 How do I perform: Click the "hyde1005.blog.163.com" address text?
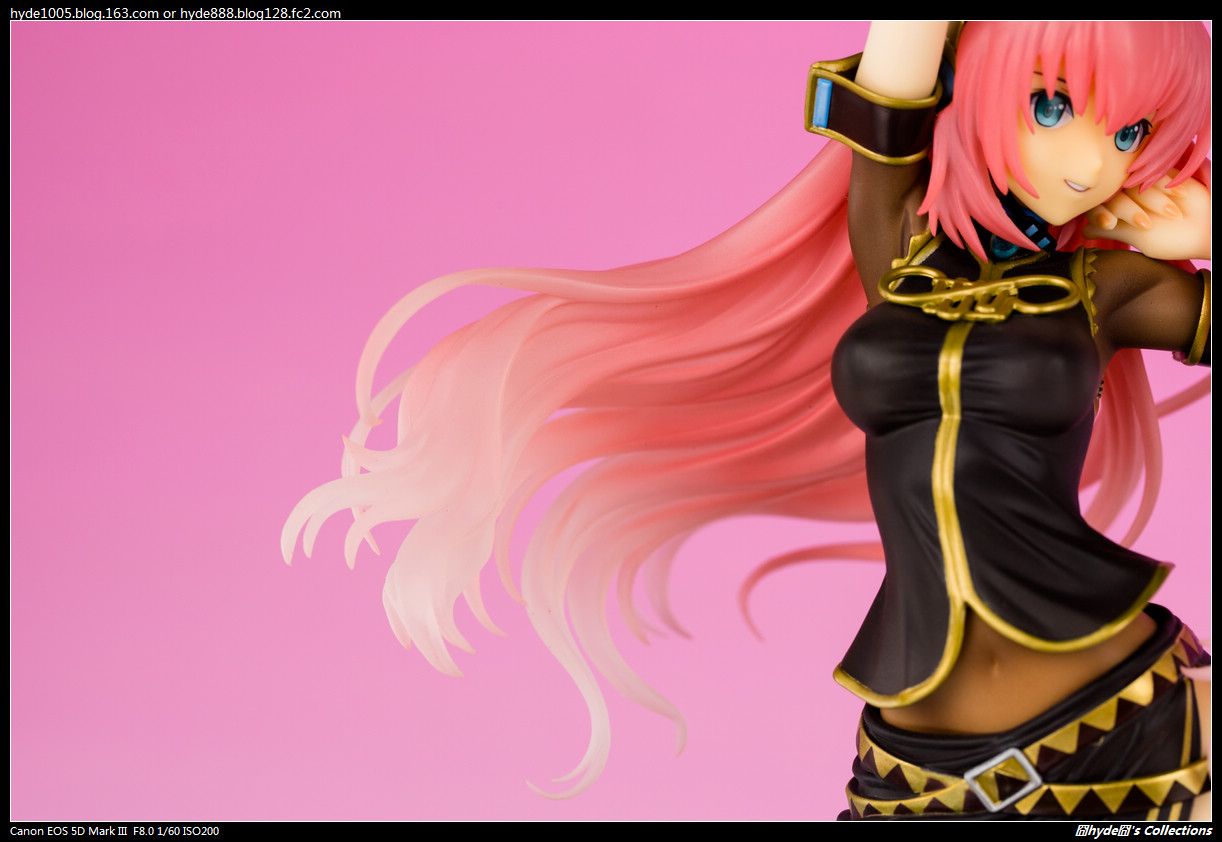84,13
